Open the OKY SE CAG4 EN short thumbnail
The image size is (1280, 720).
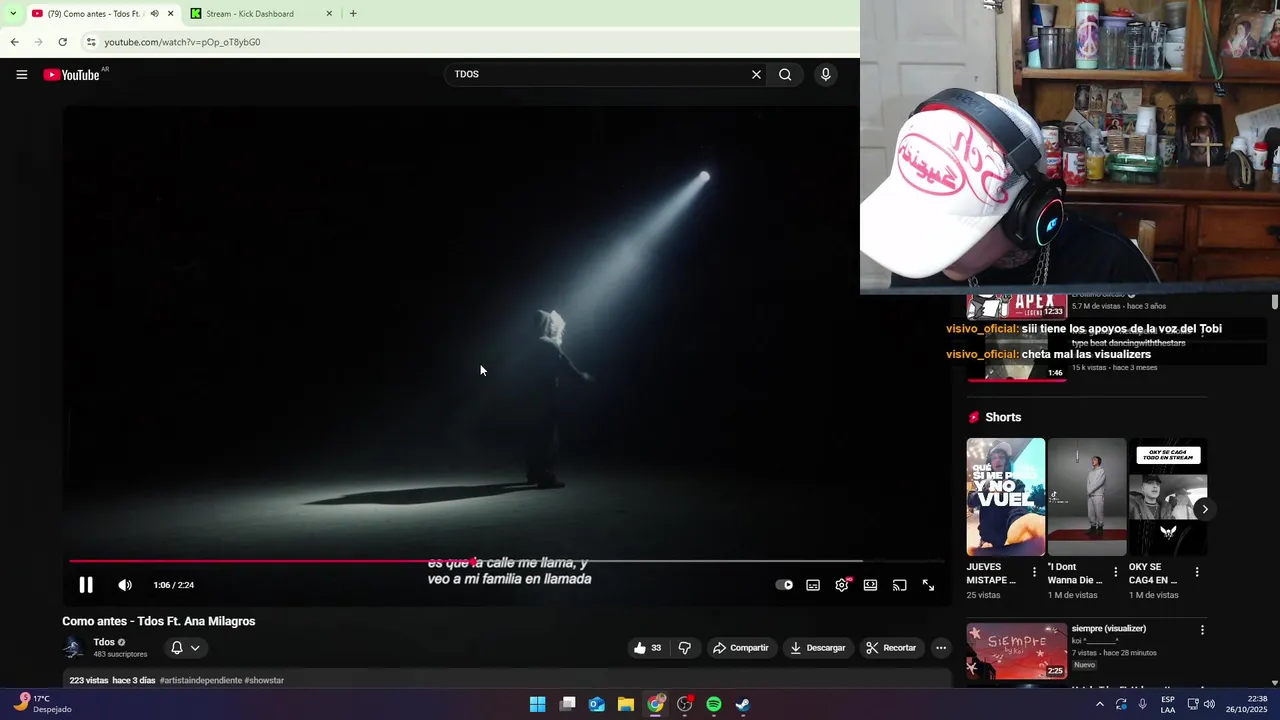(1168, 497)
